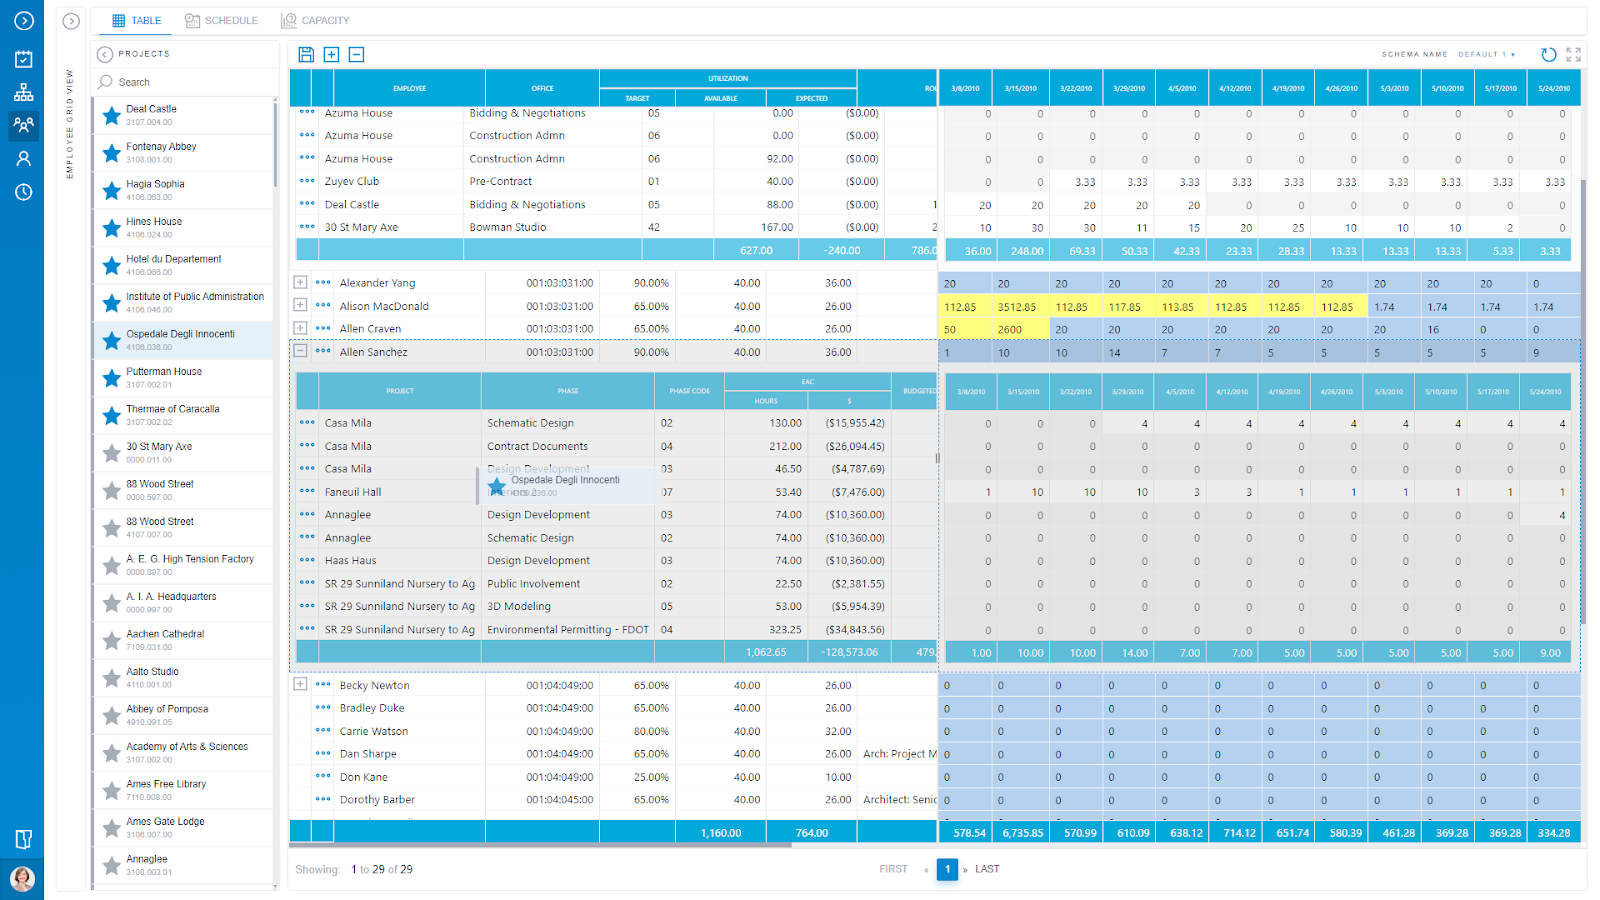Select the clock history icon in sidebar
Screen dimensions: 1600x900
pos(22,193)
